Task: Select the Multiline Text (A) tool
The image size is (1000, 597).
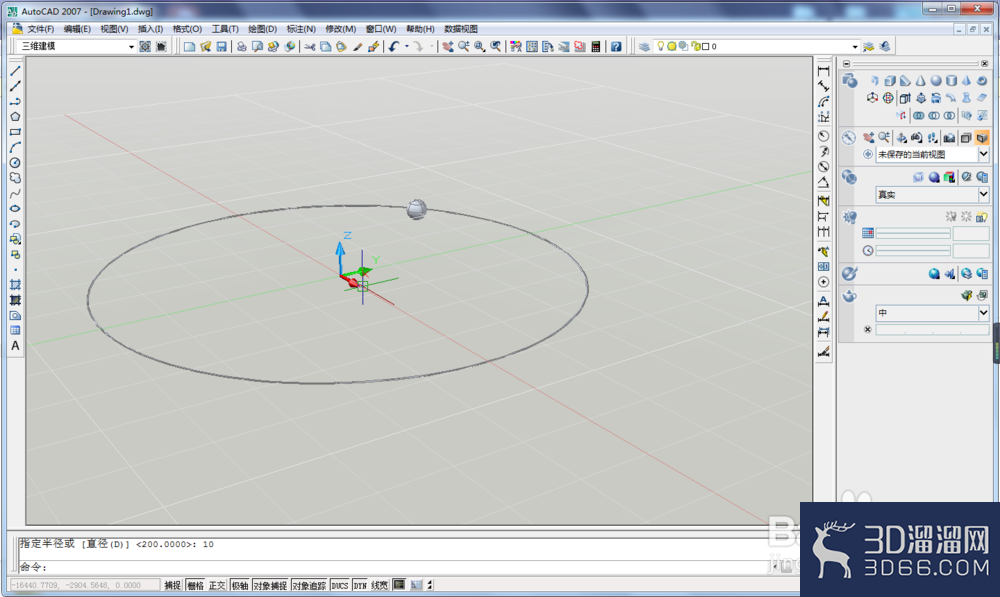Action: pyautogui.click(x=15, y=346)
